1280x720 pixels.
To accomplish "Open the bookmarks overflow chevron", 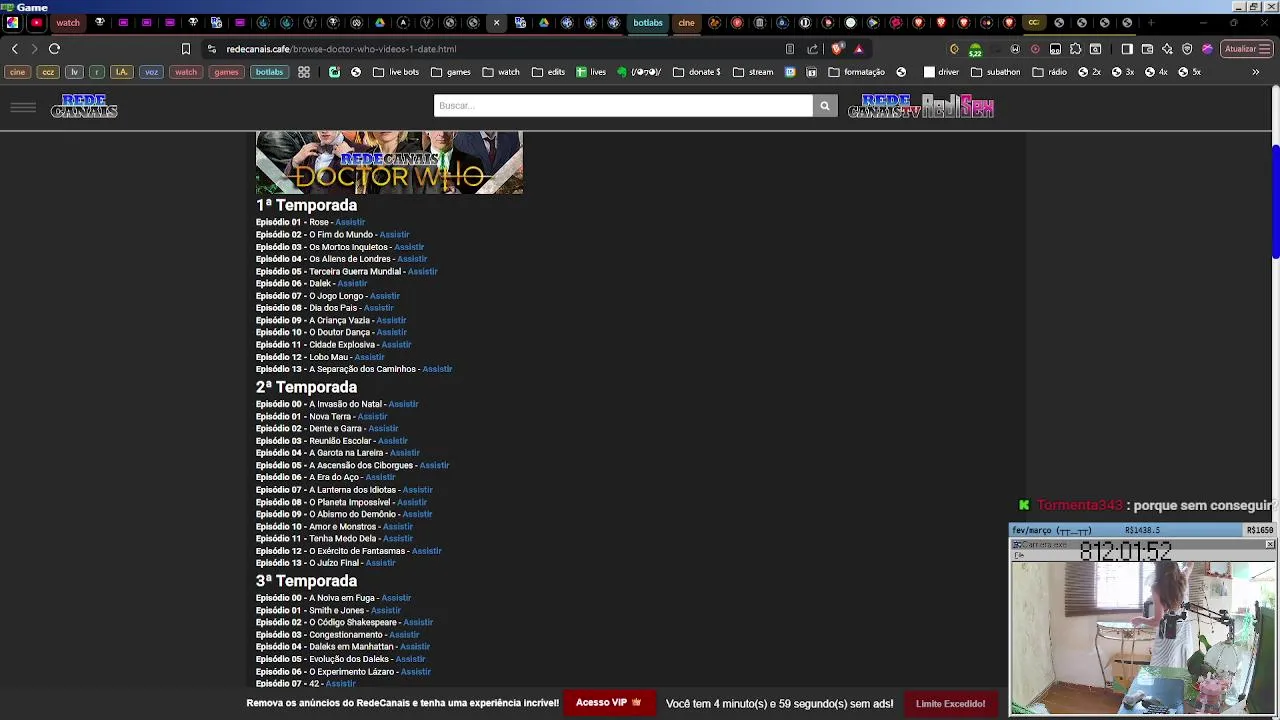I will pyautogui.click(x=1255, y=72).
